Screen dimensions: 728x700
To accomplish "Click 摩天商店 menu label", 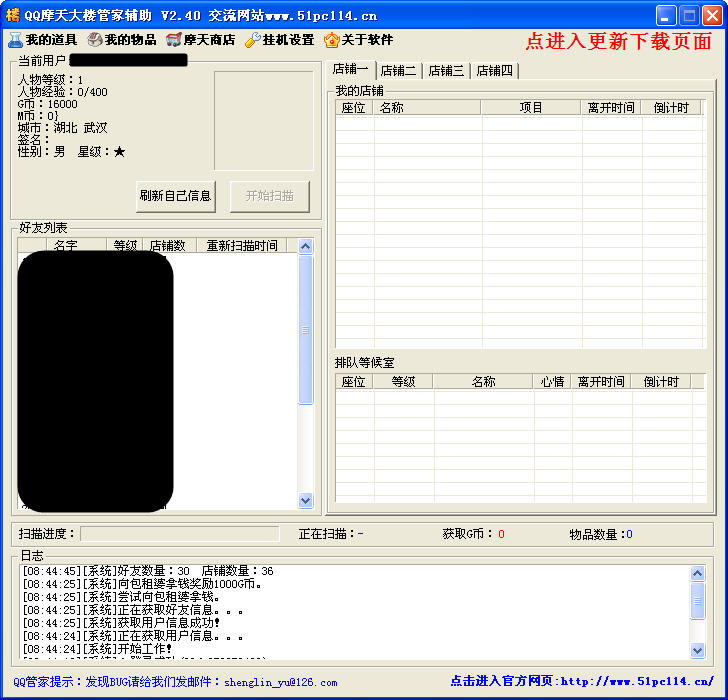I will pos(209,40).
